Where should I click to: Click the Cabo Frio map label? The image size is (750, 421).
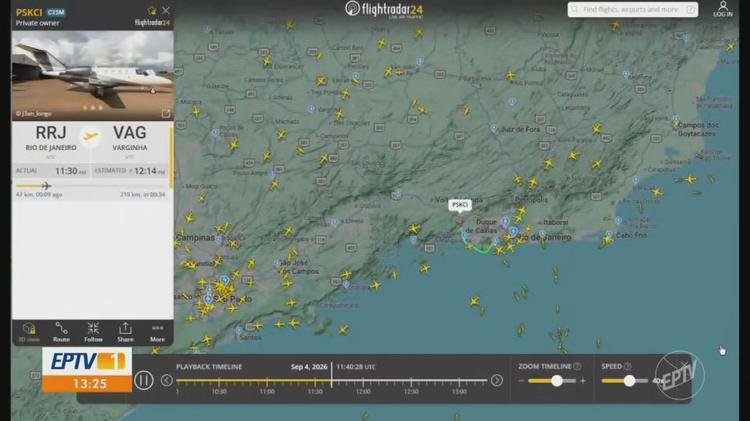pos(631,235)
